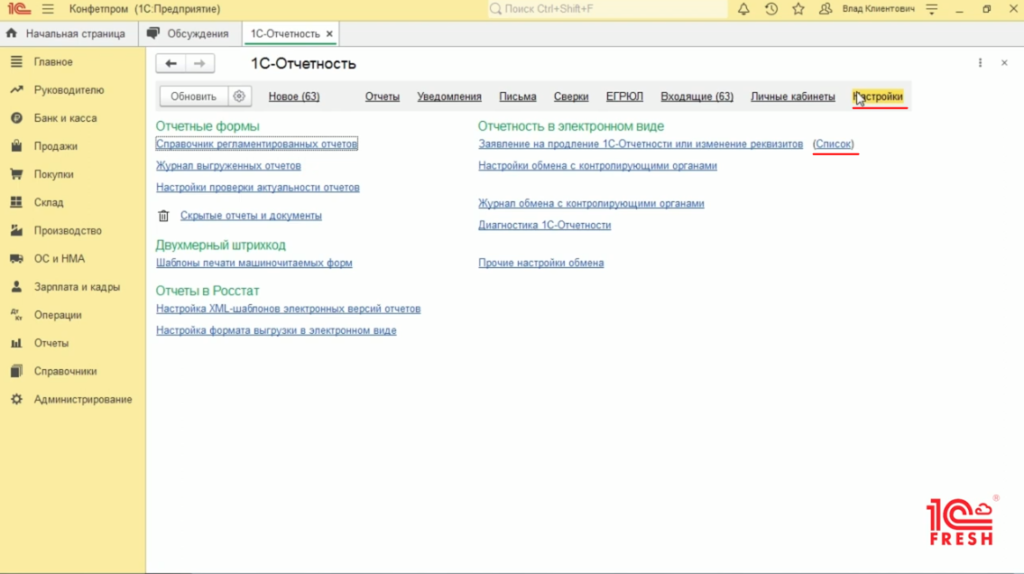The height and width of the screenshot is (574, 1024).
Task: Open history clock icon
Action: coord(771,9)
